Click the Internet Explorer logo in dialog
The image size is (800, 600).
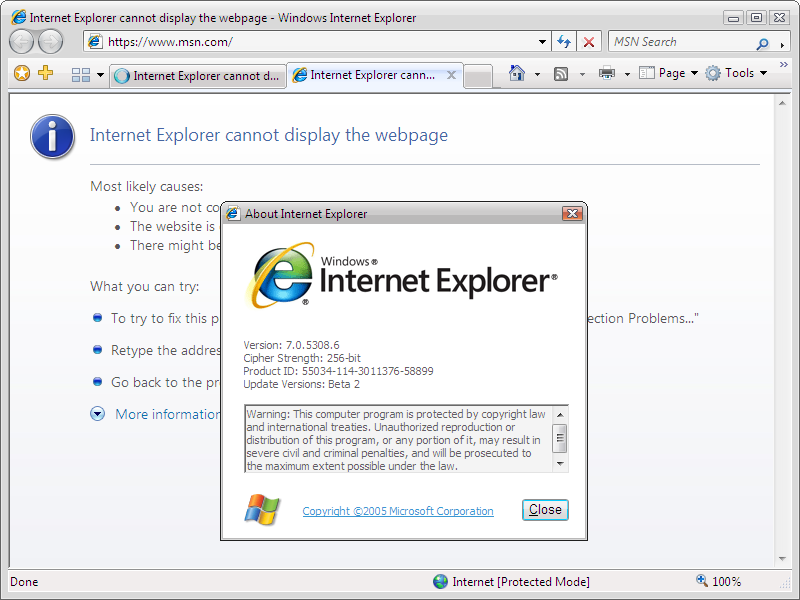[x=402, y=276]
